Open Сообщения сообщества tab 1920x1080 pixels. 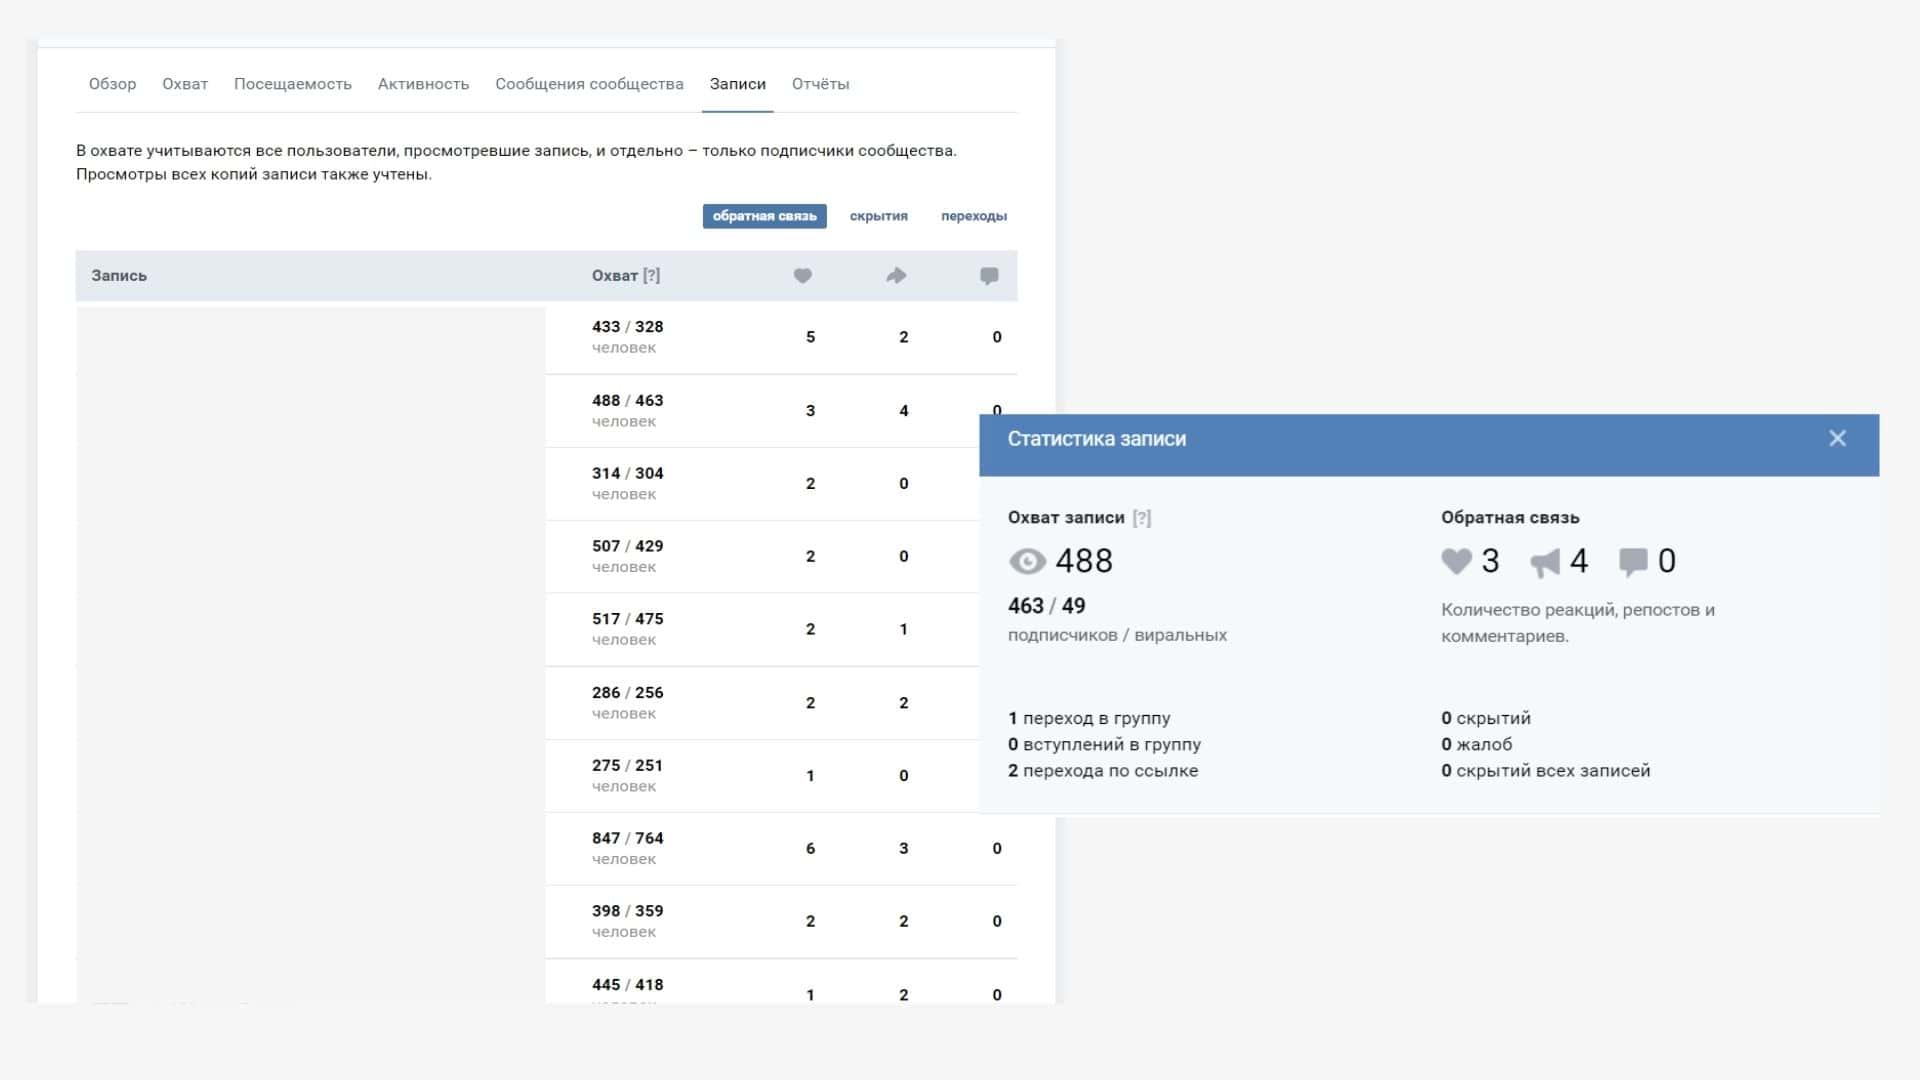coord(589,84)
